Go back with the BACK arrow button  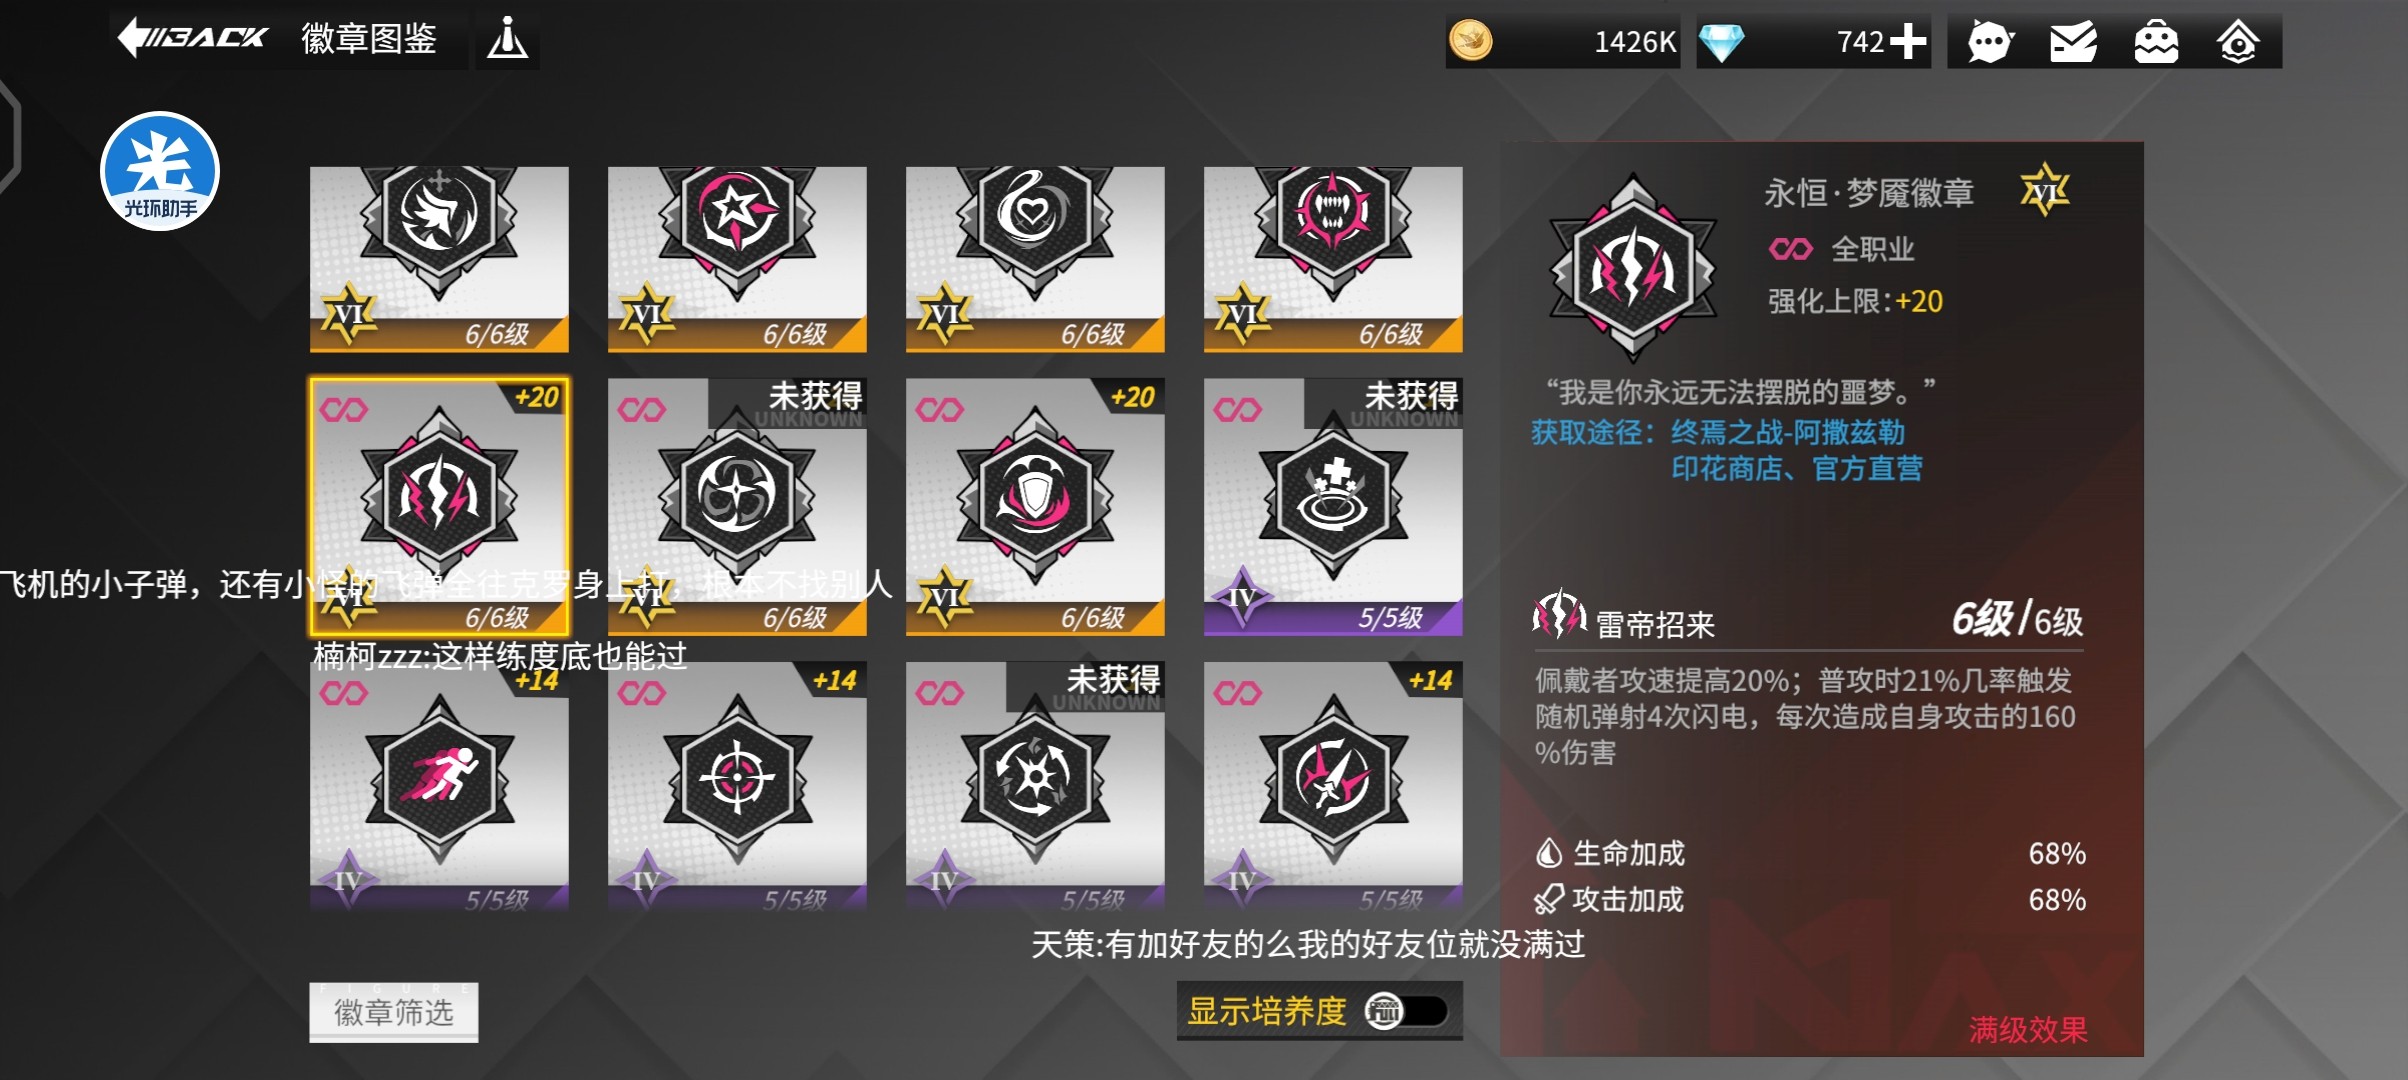[x=191, y=39]
